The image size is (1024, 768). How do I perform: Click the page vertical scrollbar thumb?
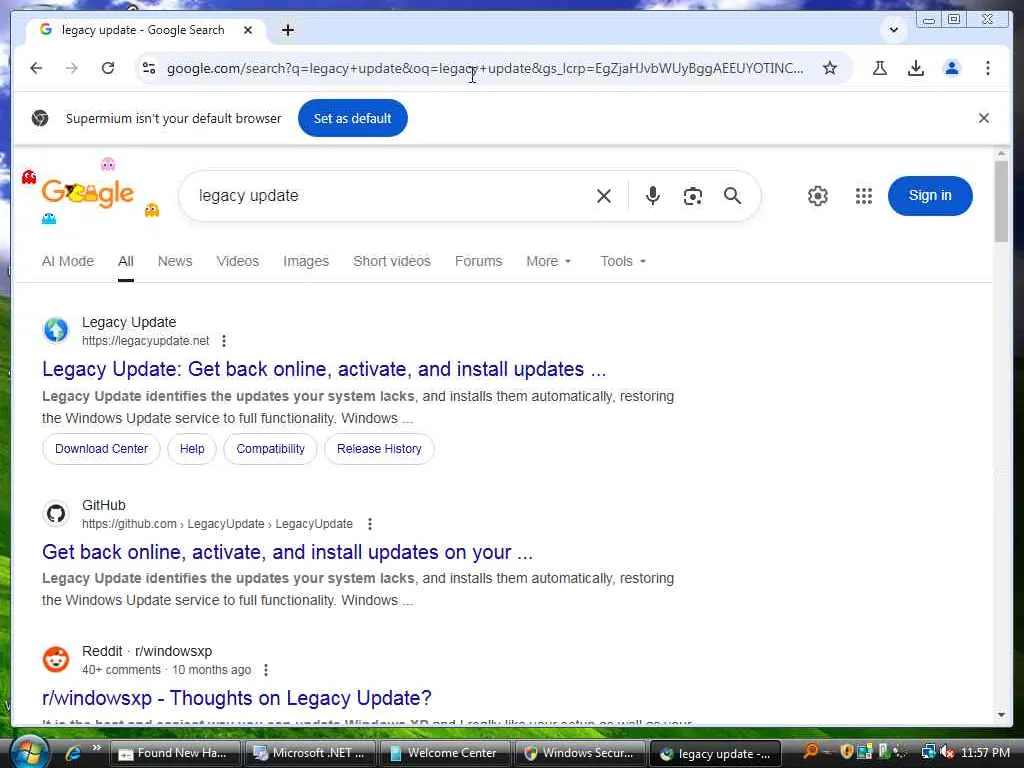click(1000, 201)
